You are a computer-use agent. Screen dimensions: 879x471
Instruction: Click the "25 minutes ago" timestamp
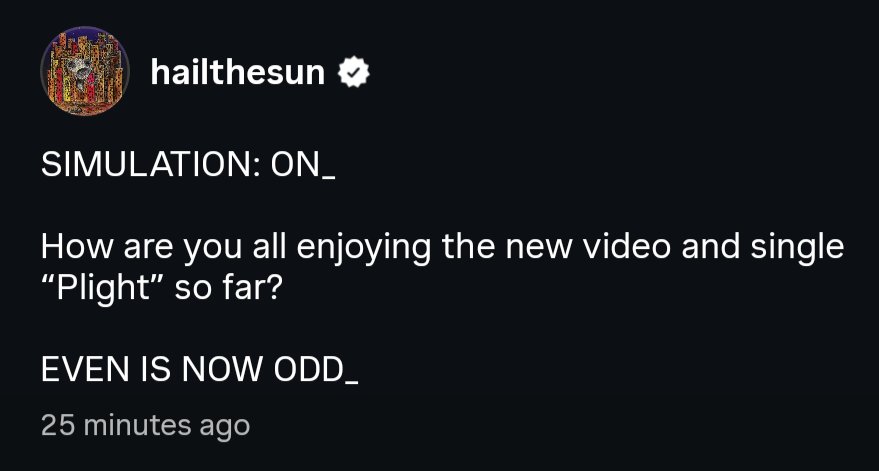pyautogui.click(x=145, y=426)
